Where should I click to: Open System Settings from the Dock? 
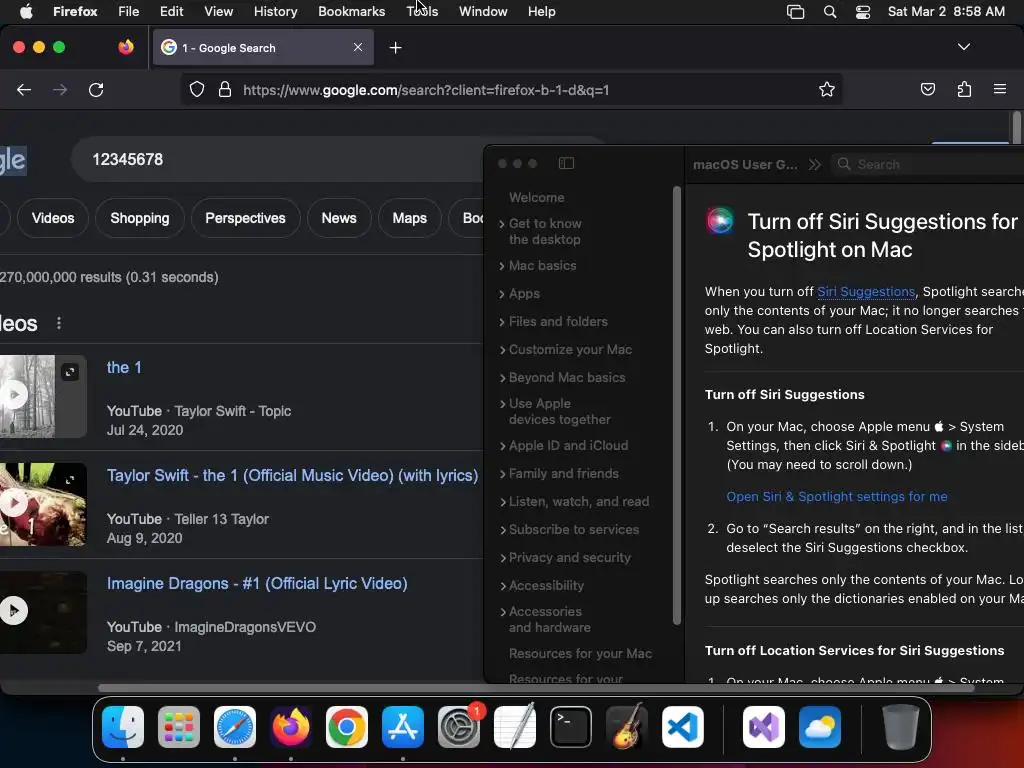[x=459, y=727]
